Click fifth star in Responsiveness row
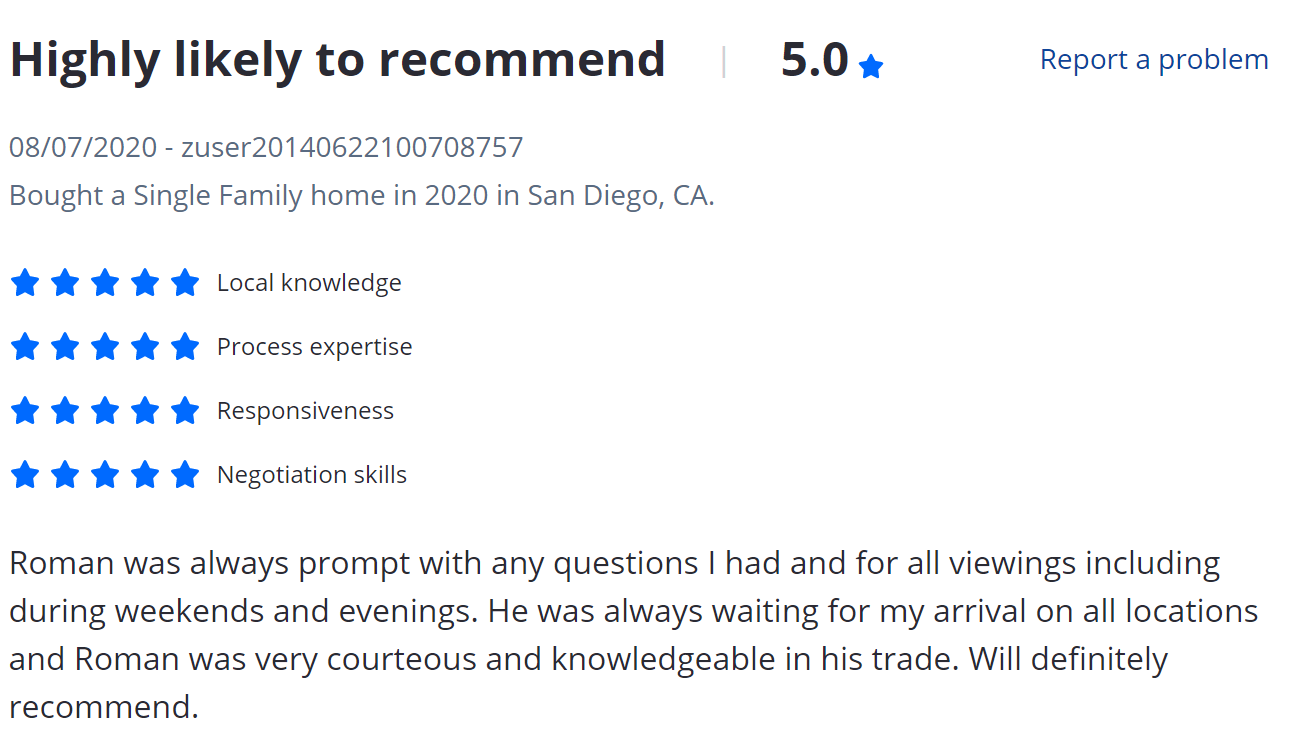The image size is (1308, 756). pos(185,411)
